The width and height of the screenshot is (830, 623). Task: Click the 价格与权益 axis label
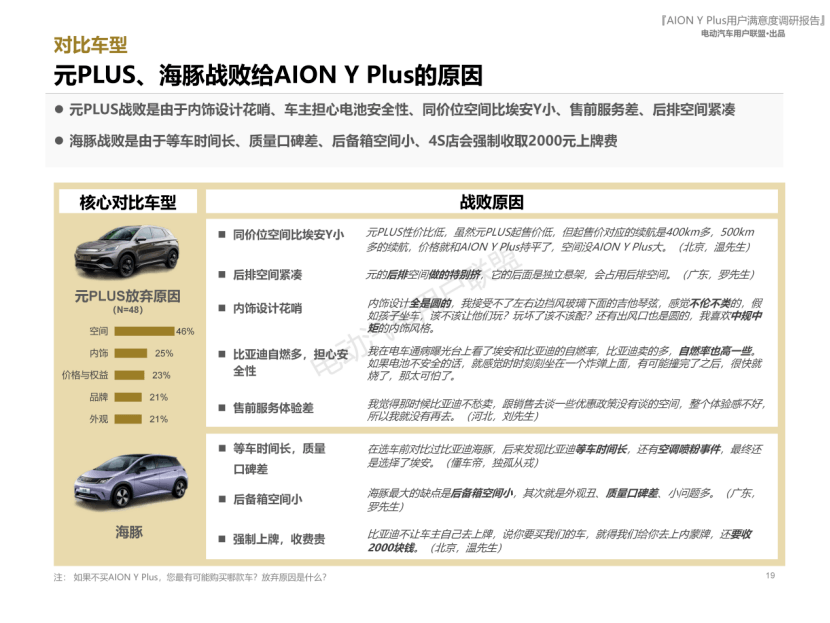click(85, 375)
